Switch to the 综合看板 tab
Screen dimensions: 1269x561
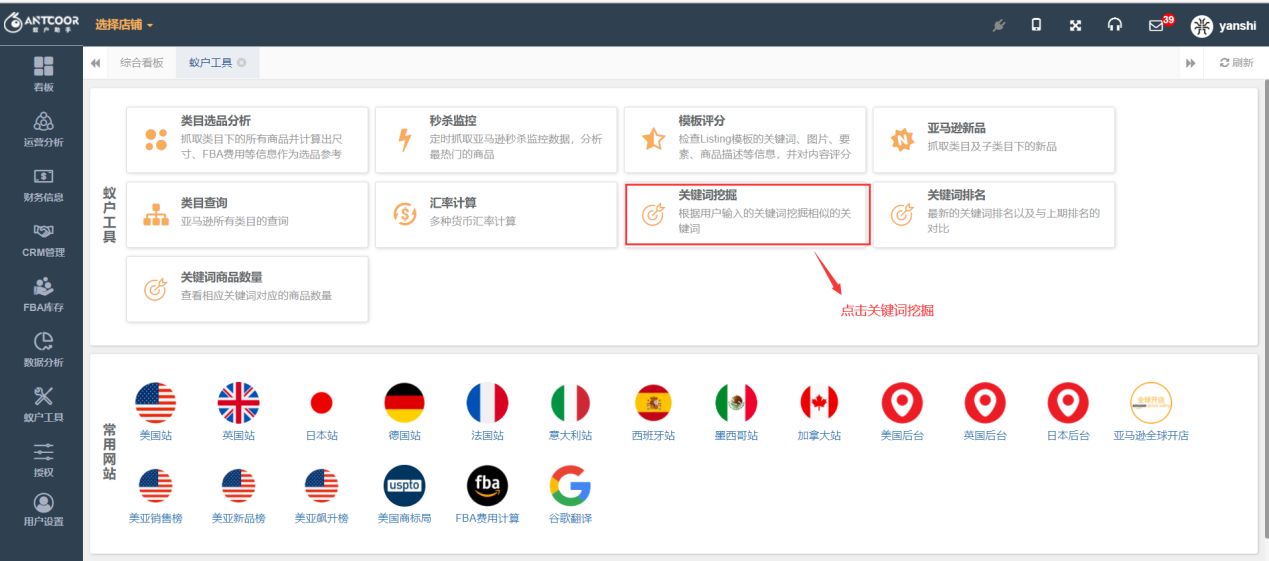click(x=141, y=62)
